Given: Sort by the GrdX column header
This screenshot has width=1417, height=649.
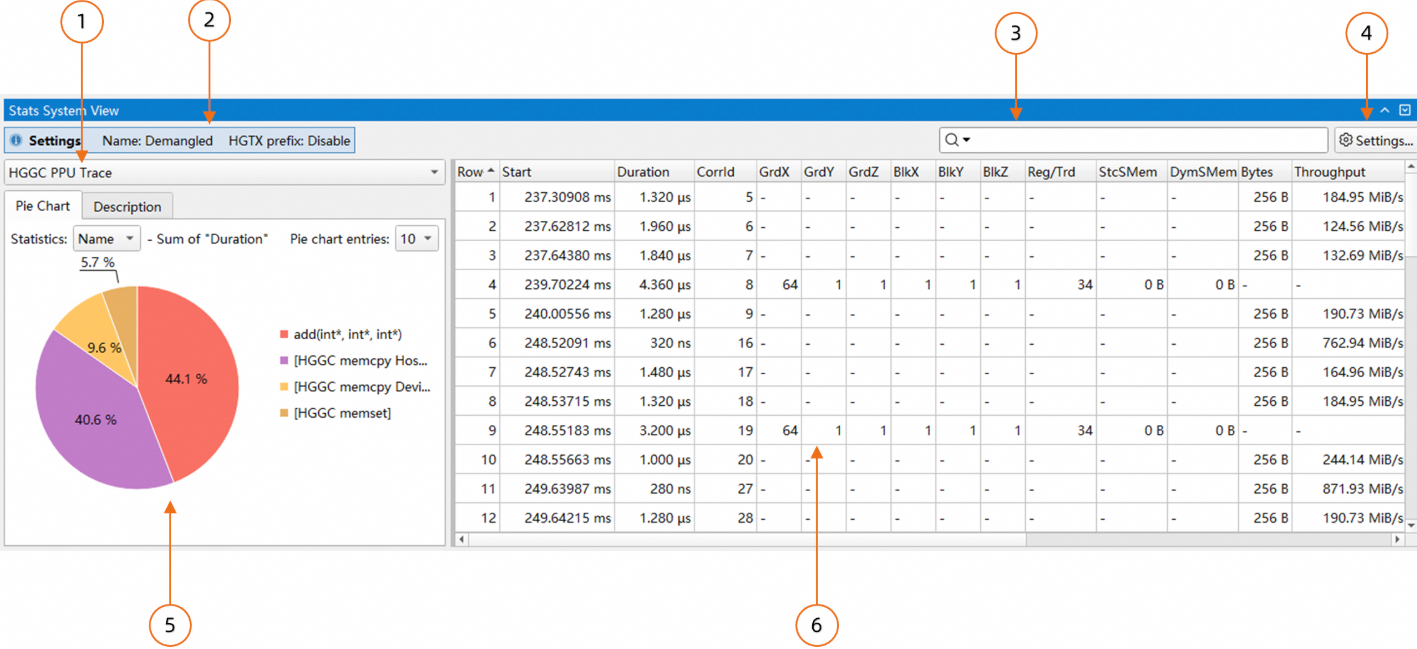Looking at the screenshot, I should coord(778,172).
